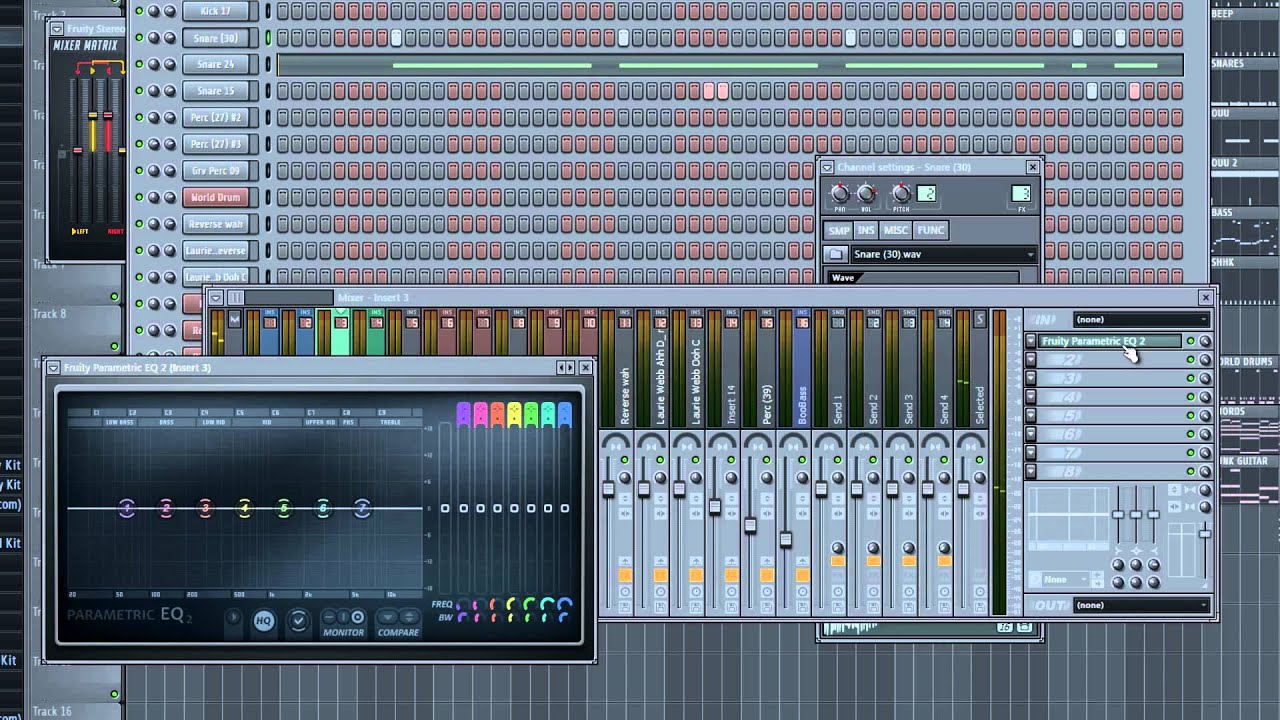Select the World Drum channel button

(x=215, y=197)
